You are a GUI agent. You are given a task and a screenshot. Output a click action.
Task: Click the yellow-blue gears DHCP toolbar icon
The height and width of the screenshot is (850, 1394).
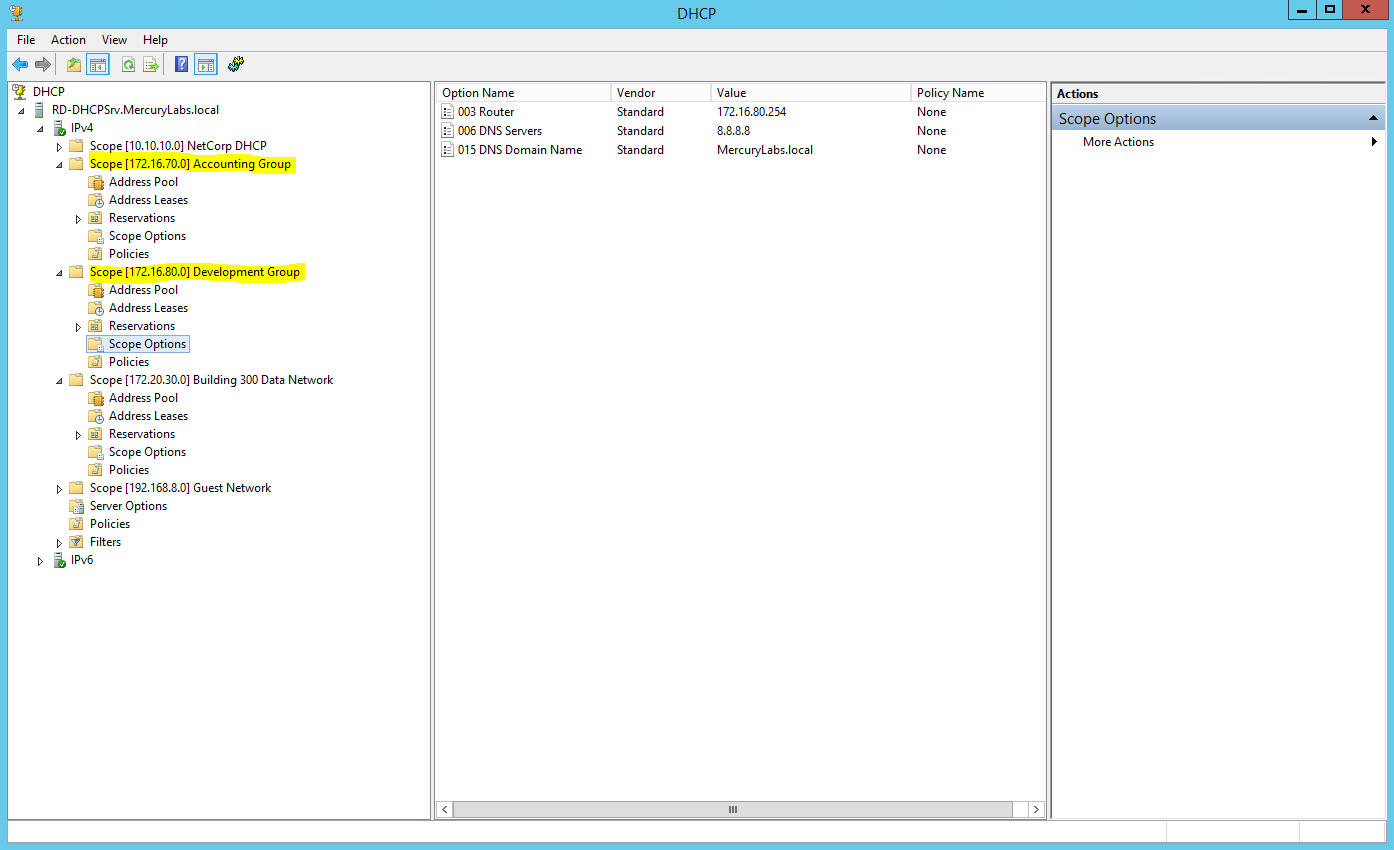click(236, 65)
